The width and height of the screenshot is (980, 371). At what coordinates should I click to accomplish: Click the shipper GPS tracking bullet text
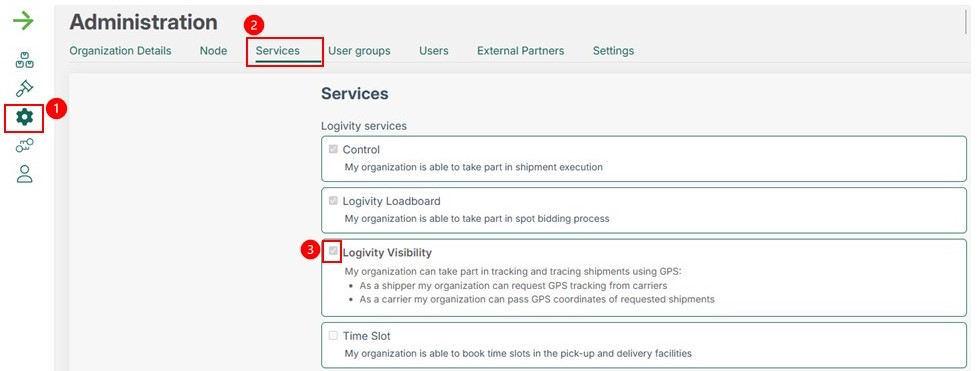click(x=513, y=285)
